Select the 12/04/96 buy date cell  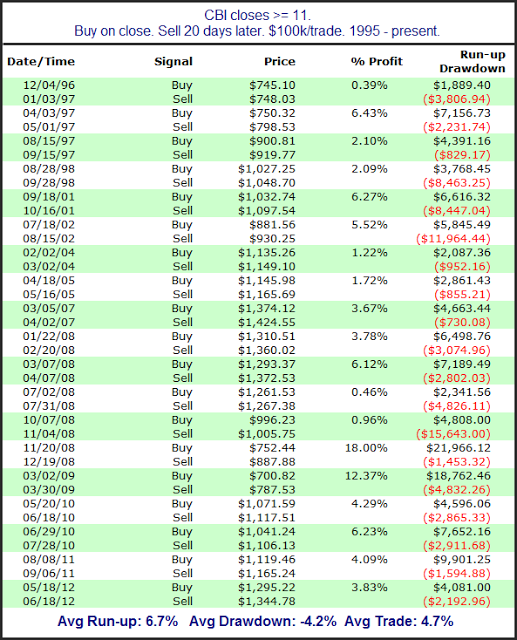[49, 85]
